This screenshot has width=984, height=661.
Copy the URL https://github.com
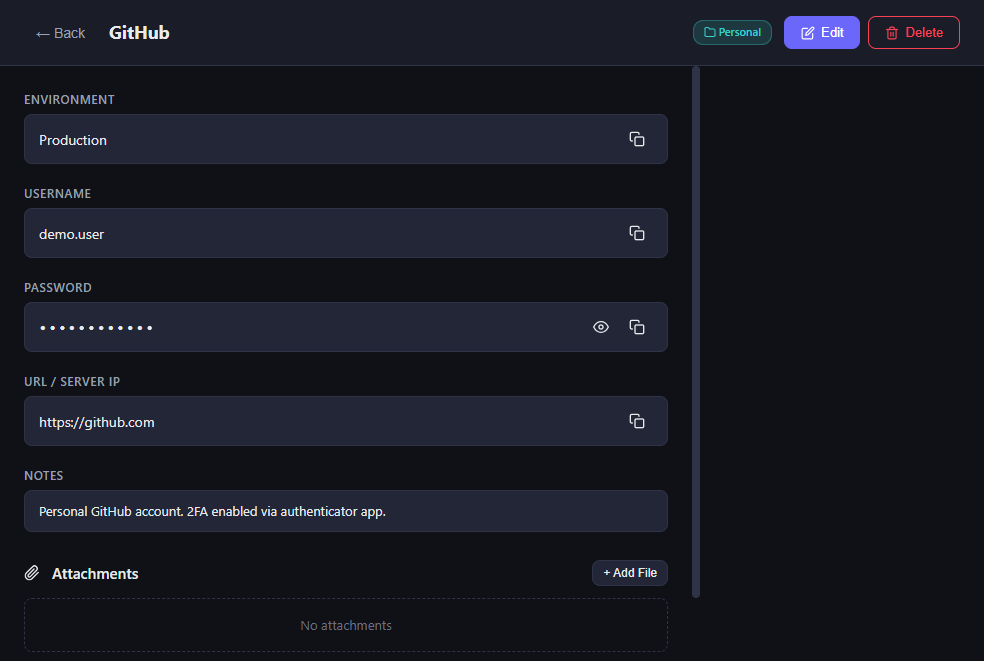point(636,421)
